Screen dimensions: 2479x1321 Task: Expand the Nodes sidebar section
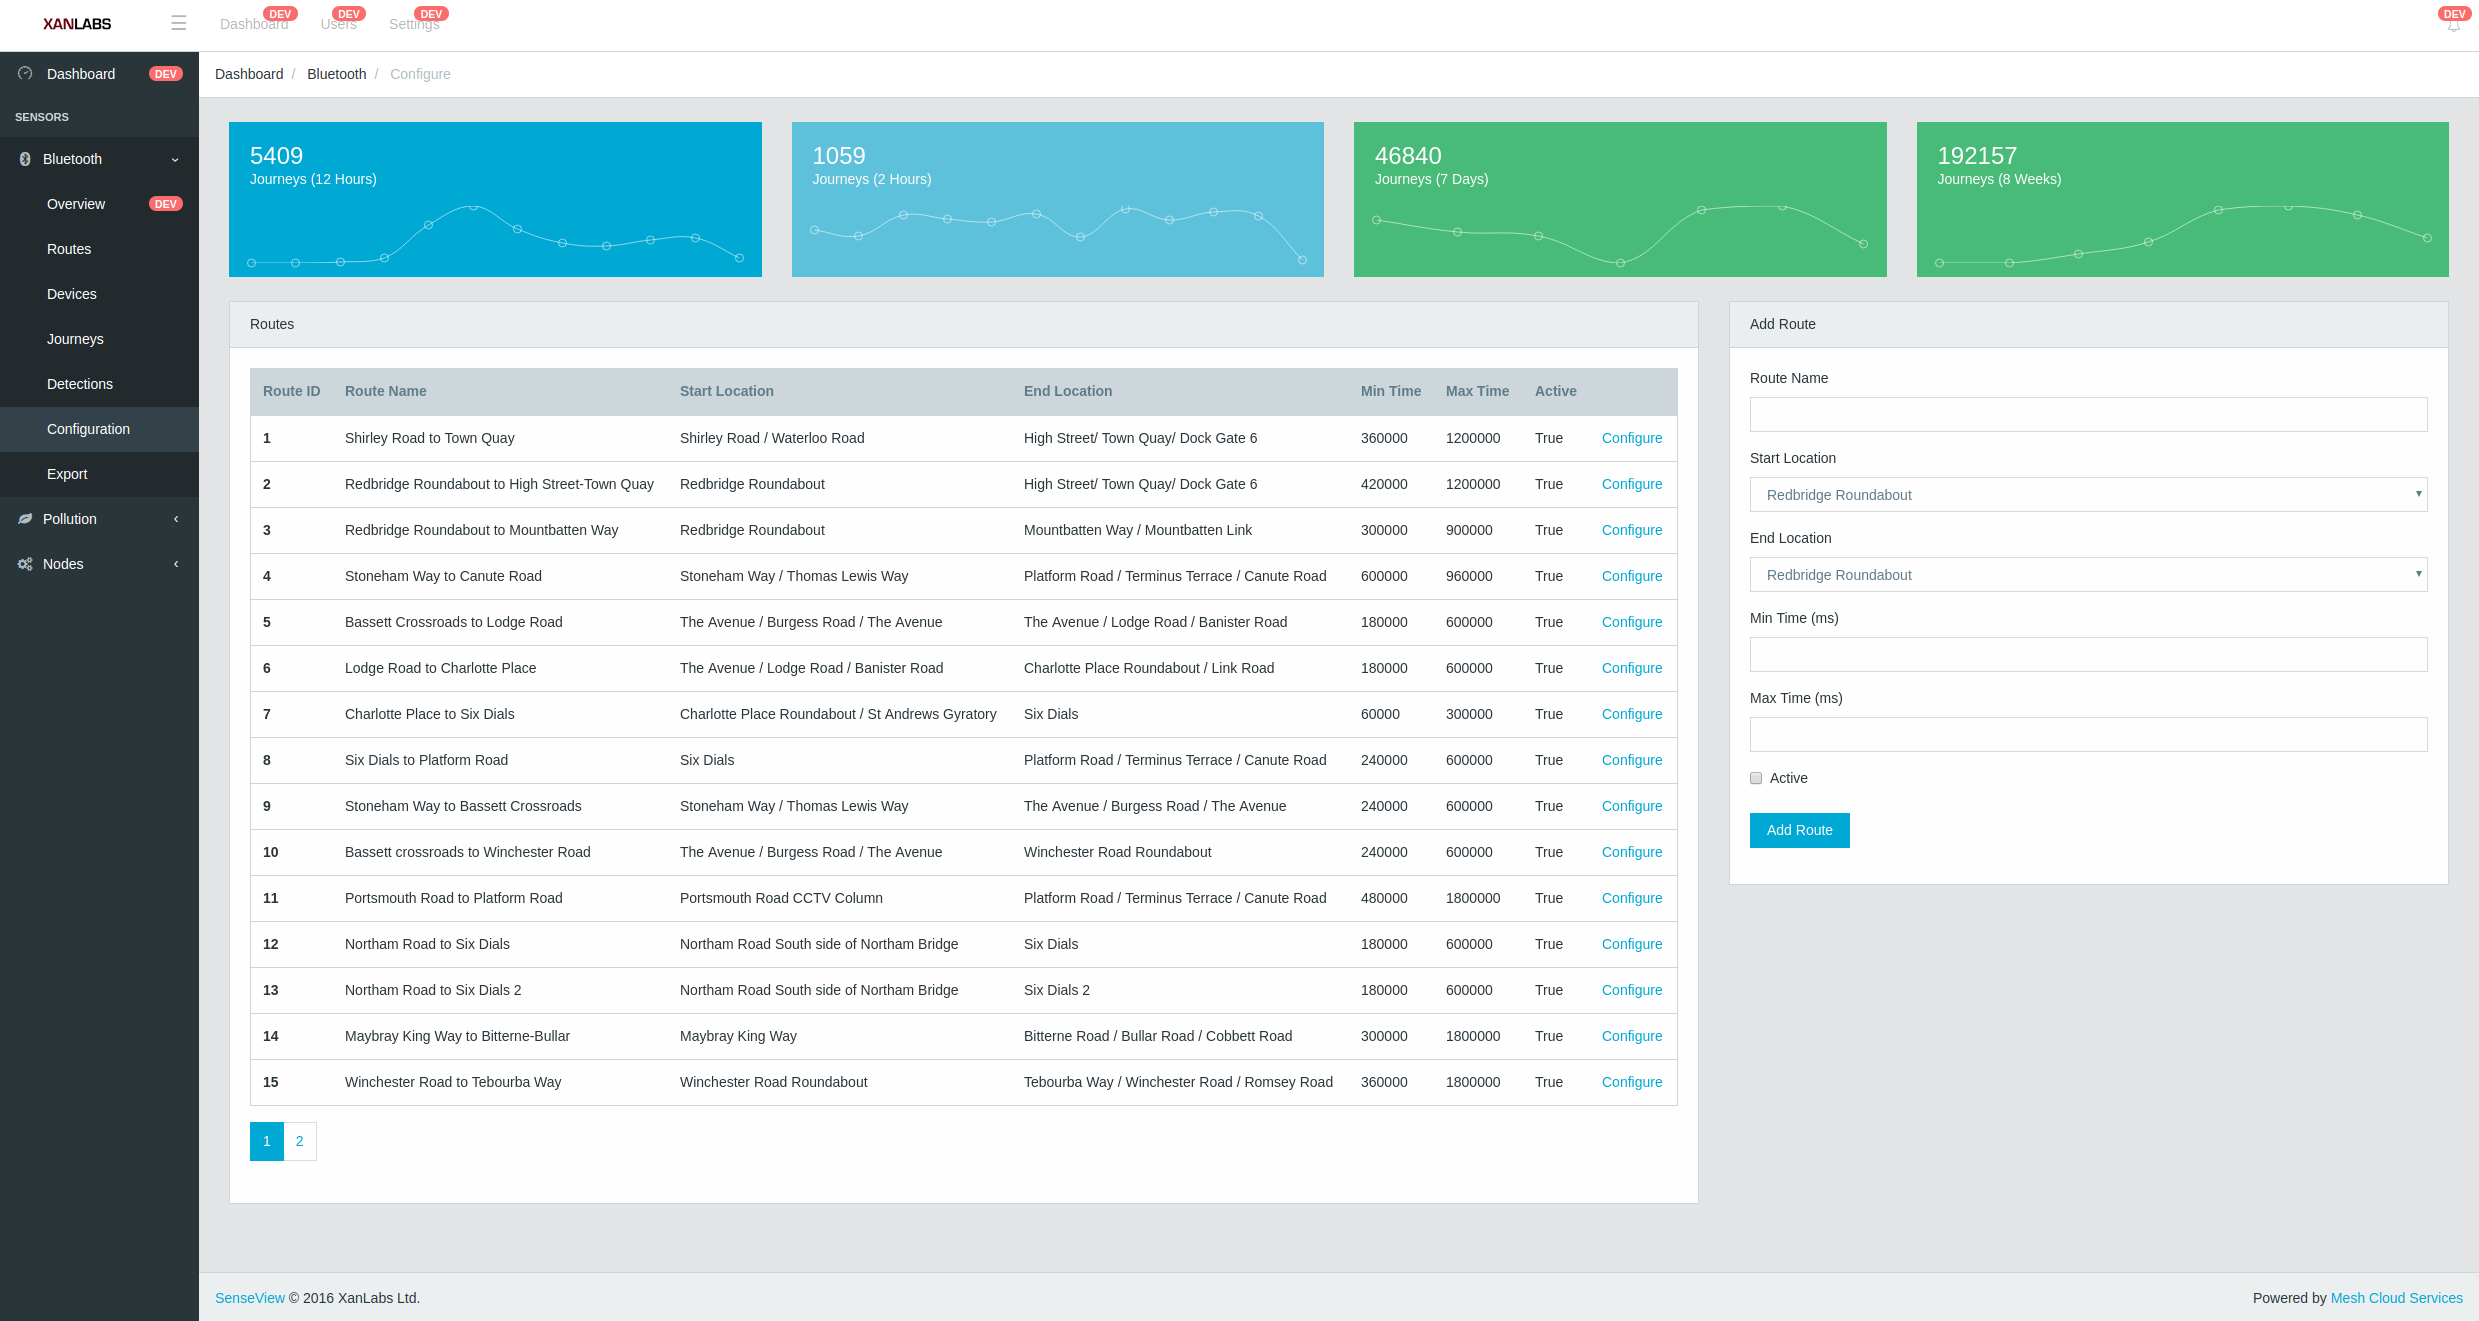176,564
